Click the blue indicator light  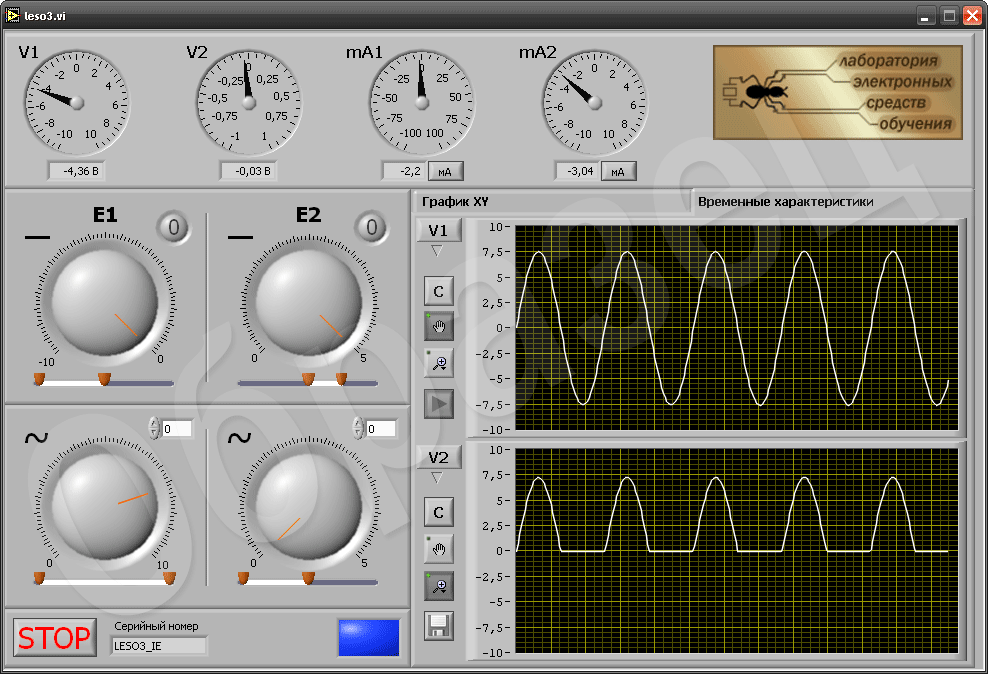[369, 637]
